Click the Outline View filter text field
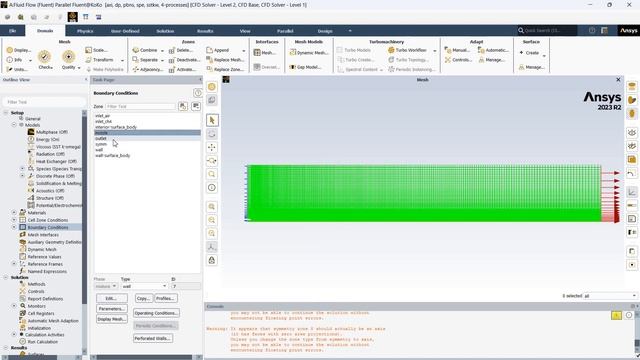This screenshot has width=640, height=360. pyautogui.click(x=44, y=102)
